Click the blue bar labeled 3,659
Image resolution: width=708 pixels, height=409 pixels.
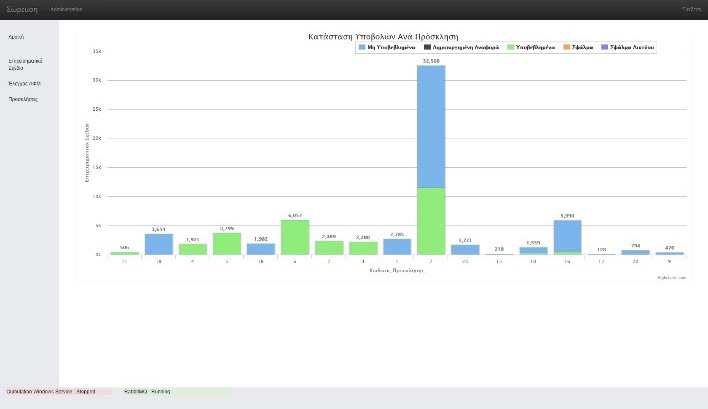click(x=159, y=244)
